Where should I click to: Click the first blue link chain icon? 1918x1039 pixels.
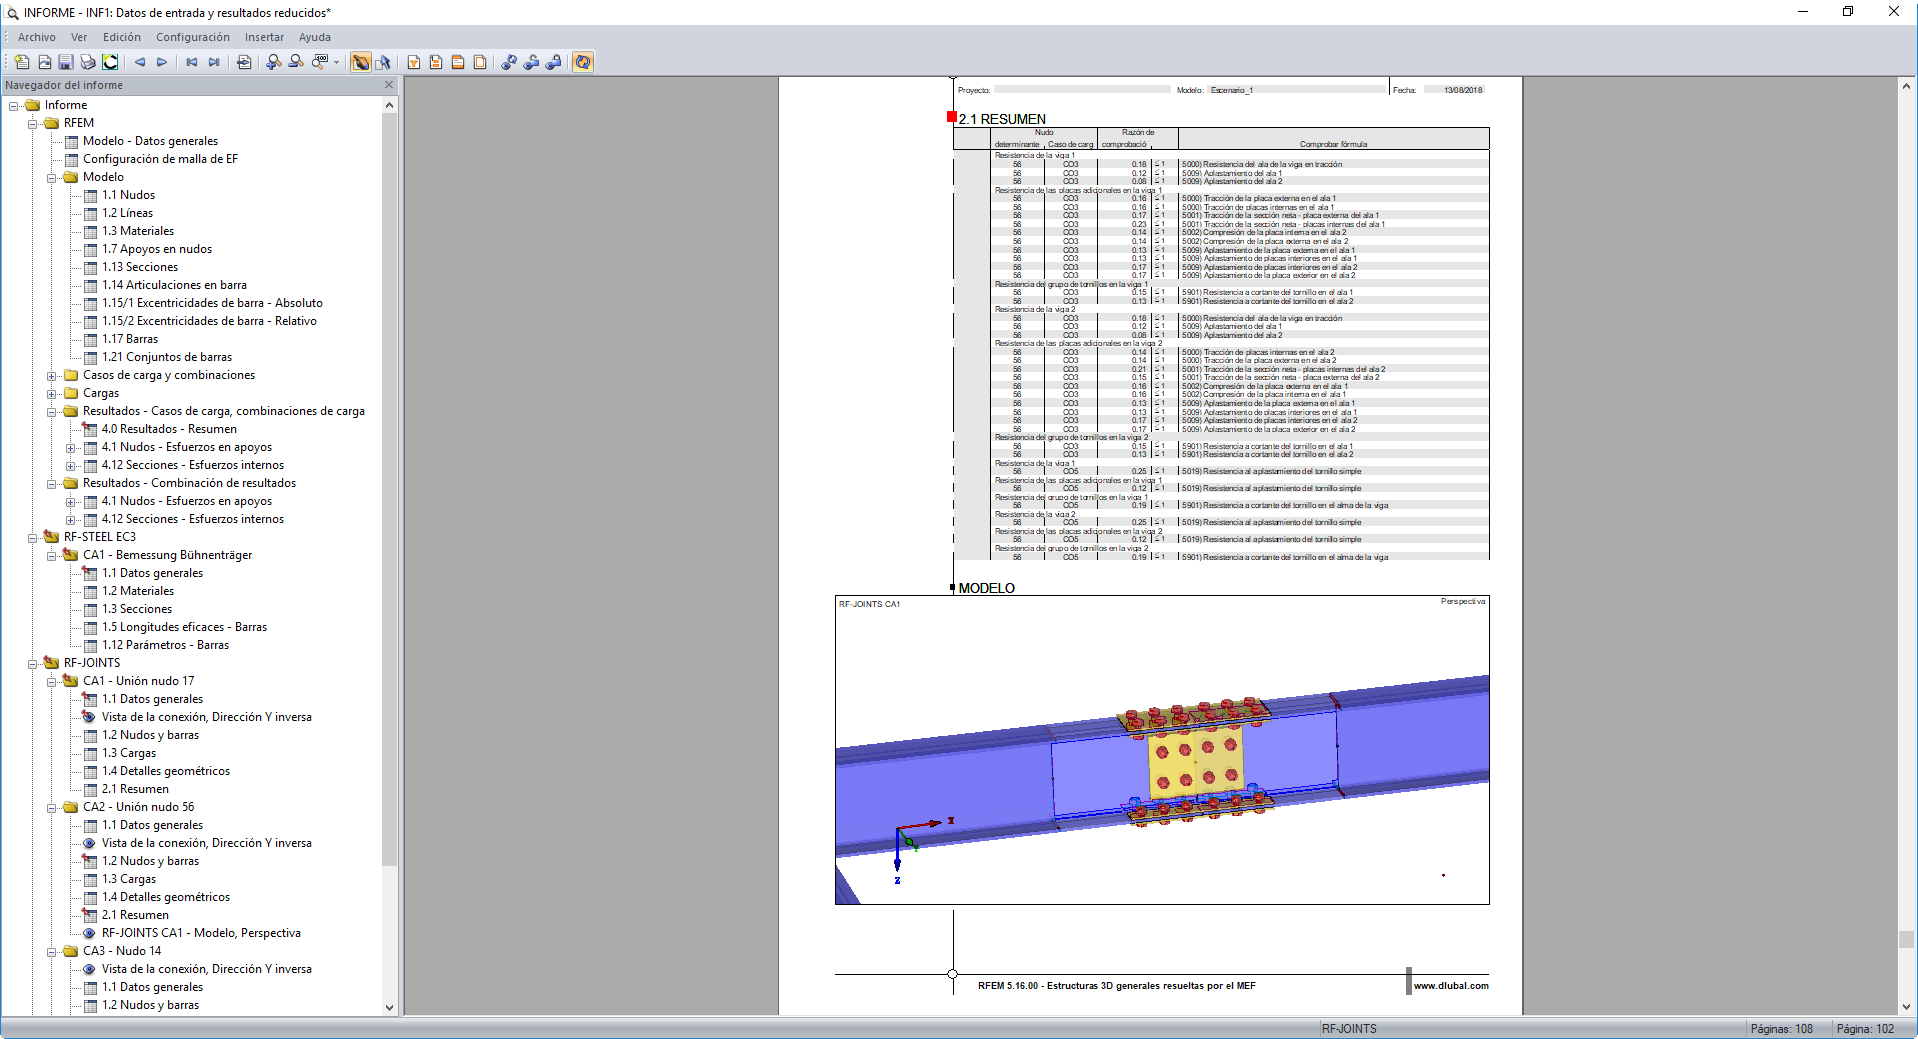pos(509,62)
